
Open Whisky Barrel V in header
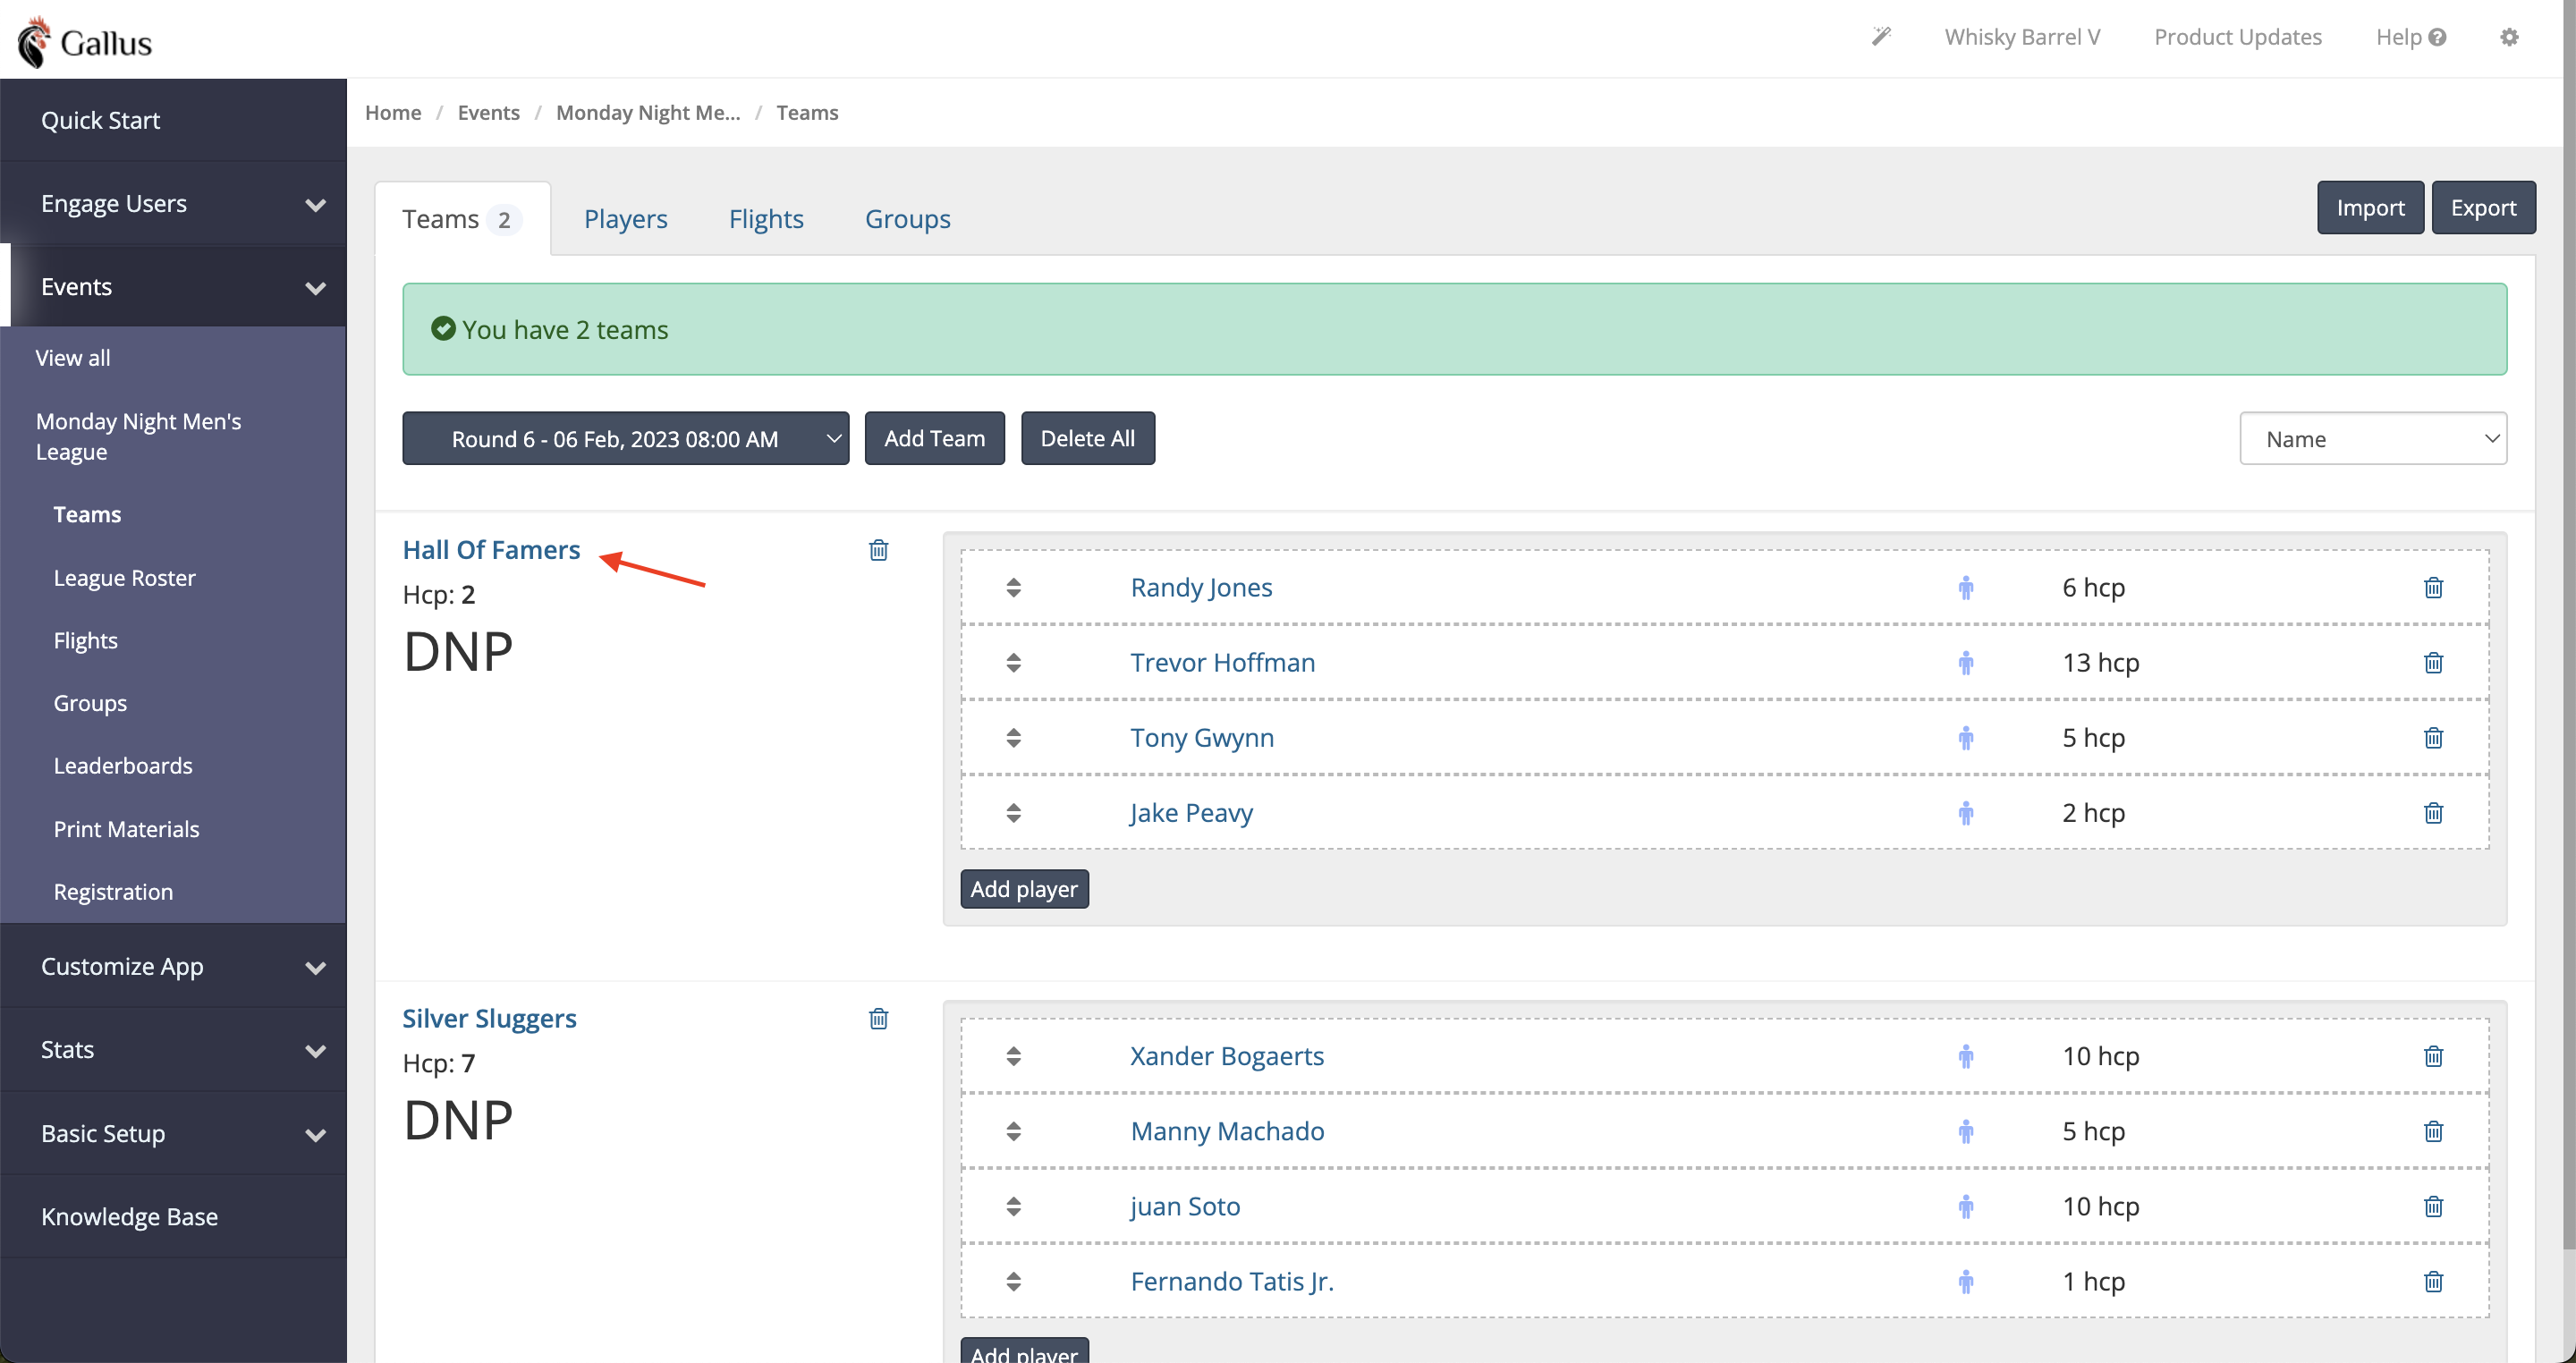point(2022,37)
